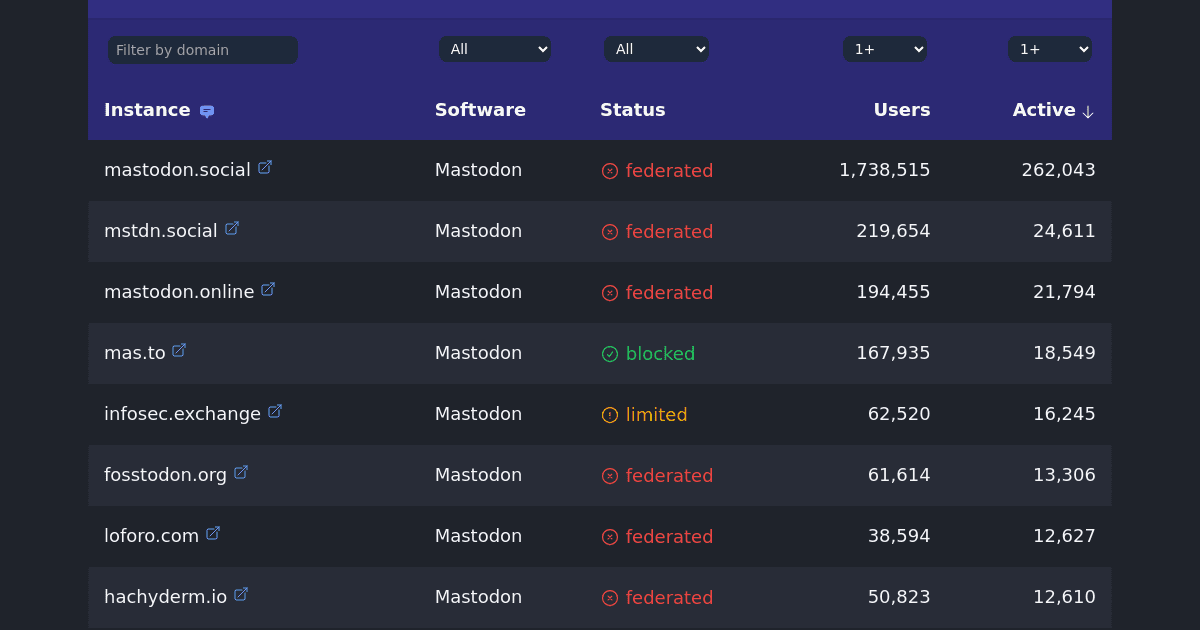This screenshot has height=630, width=1200.
Task: Click fosstodon.org external link icon
Action: point(241,473)
